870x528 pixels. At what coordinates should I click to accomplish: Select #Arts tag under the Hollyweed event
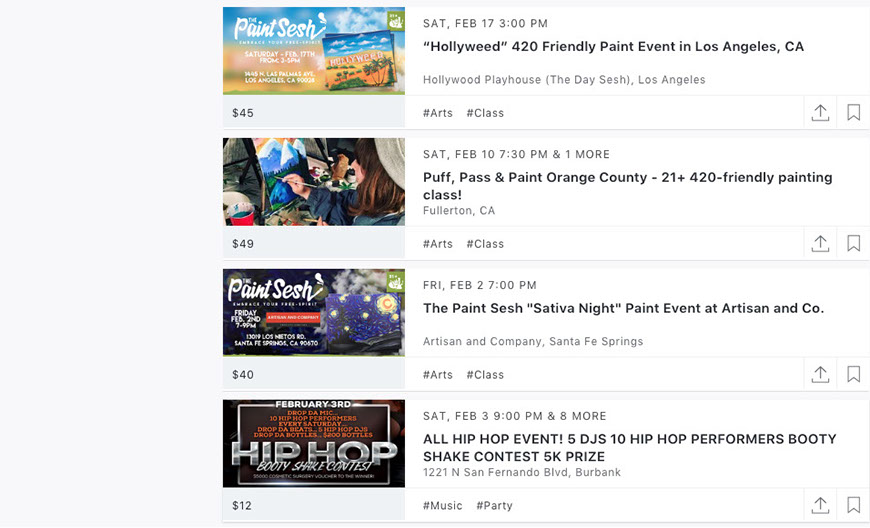point(438,113)
